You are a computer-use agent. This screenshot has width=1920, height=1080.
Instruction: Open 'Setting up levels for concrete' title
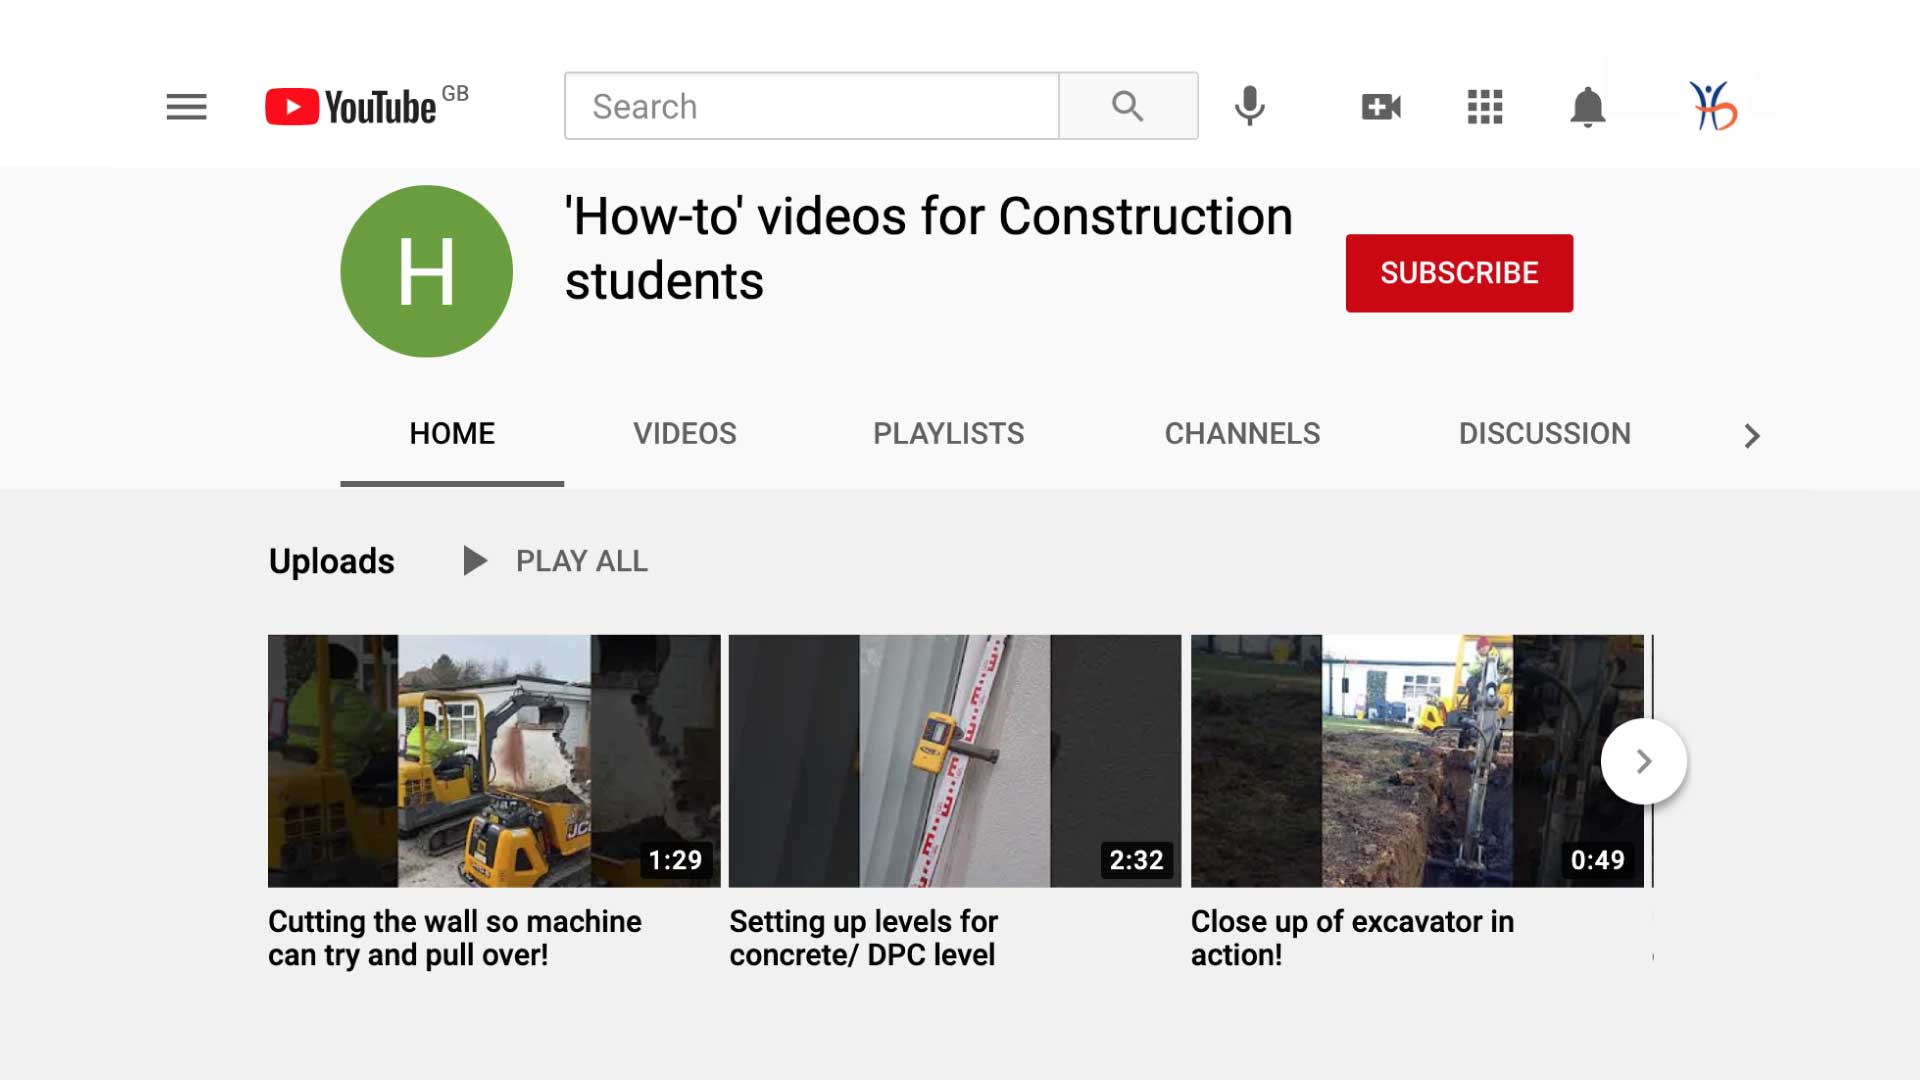(863, 938)
